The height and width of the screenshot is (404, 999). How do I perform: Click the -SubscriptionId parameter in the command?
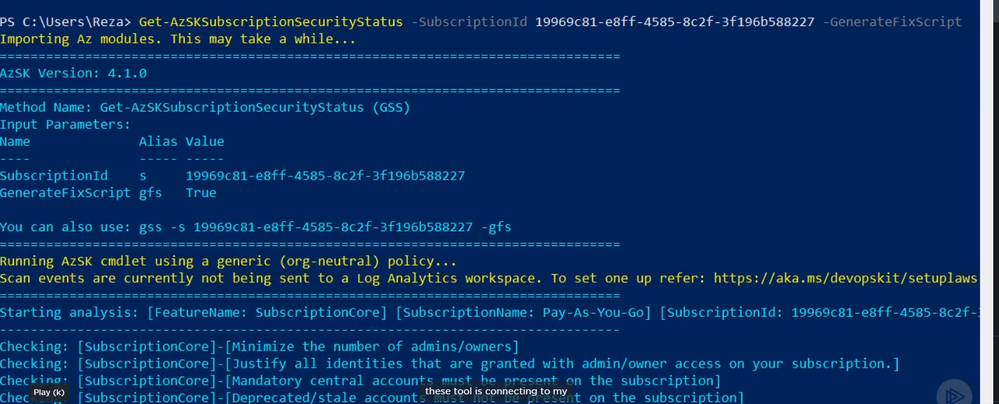point(469,22)
